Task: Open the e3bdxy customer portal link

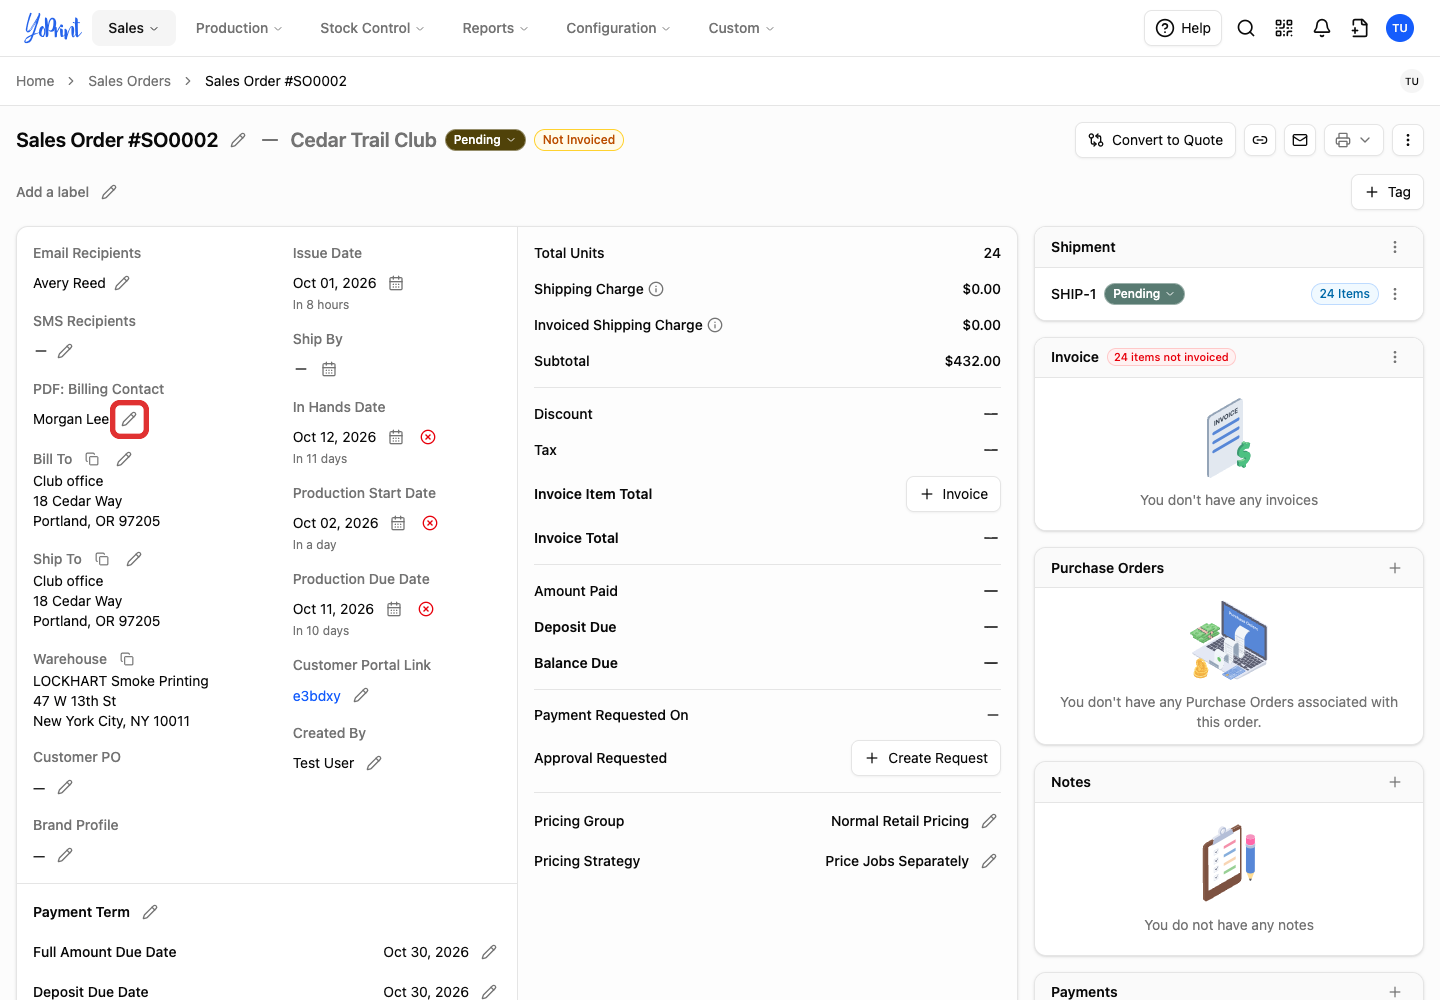Action: (316, 696)
